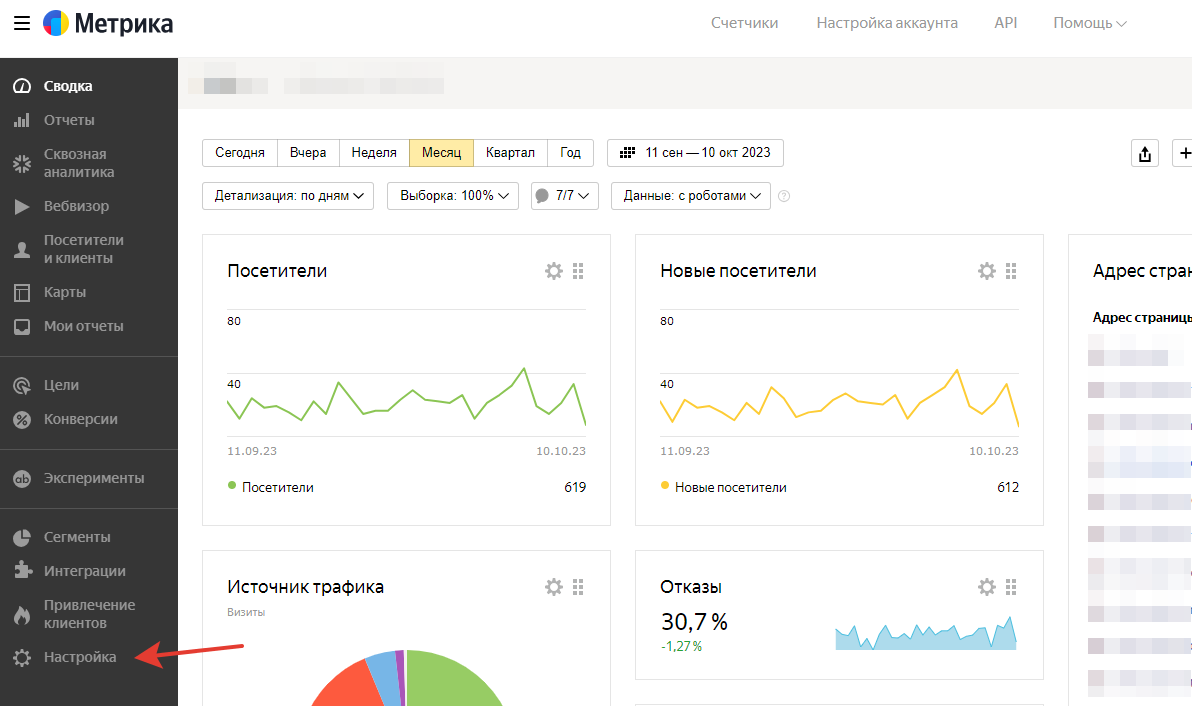Click the Цели target icon

[22, 385]
